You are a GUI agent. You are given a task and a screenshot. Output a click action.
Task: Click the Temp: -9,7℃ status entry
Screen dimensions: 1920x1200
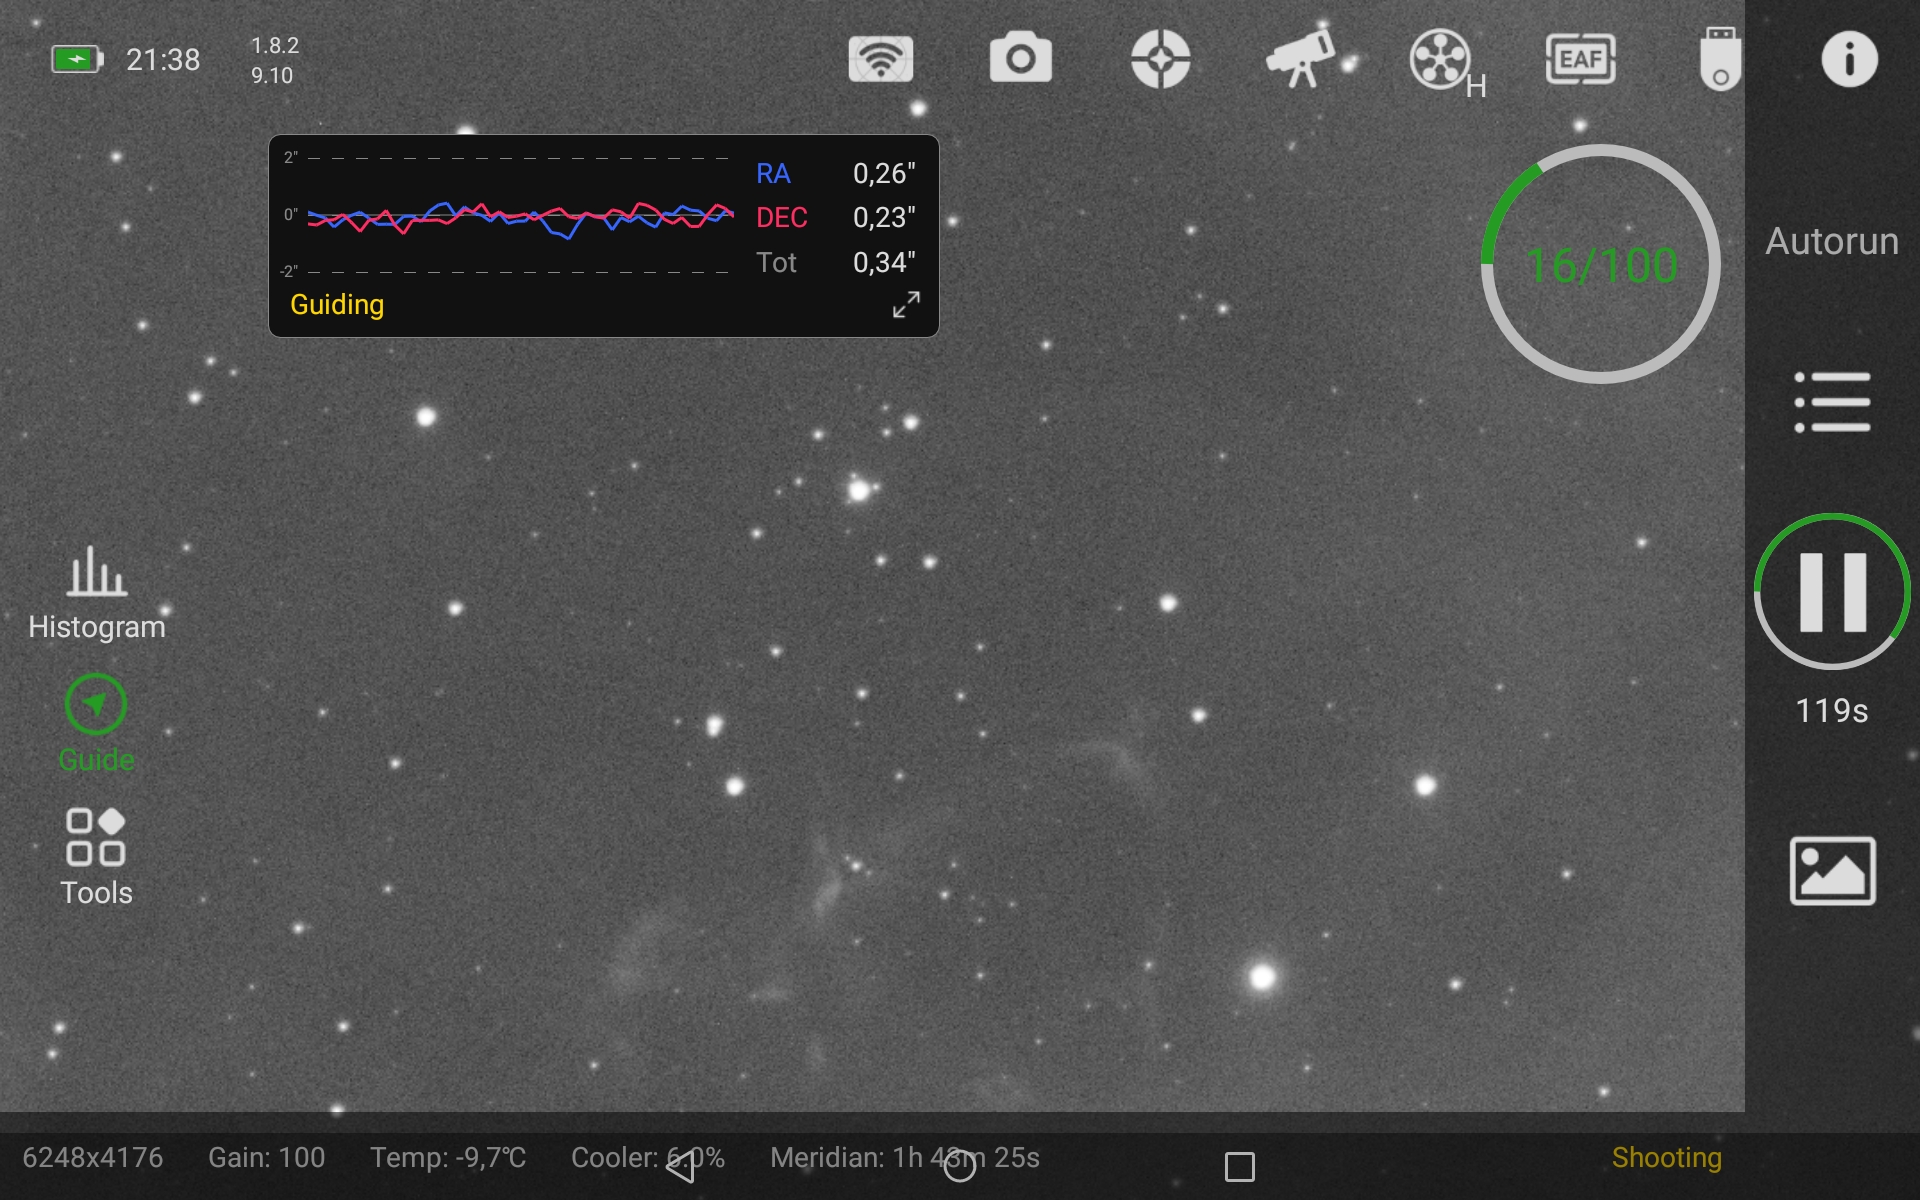tap(448, 1158)
